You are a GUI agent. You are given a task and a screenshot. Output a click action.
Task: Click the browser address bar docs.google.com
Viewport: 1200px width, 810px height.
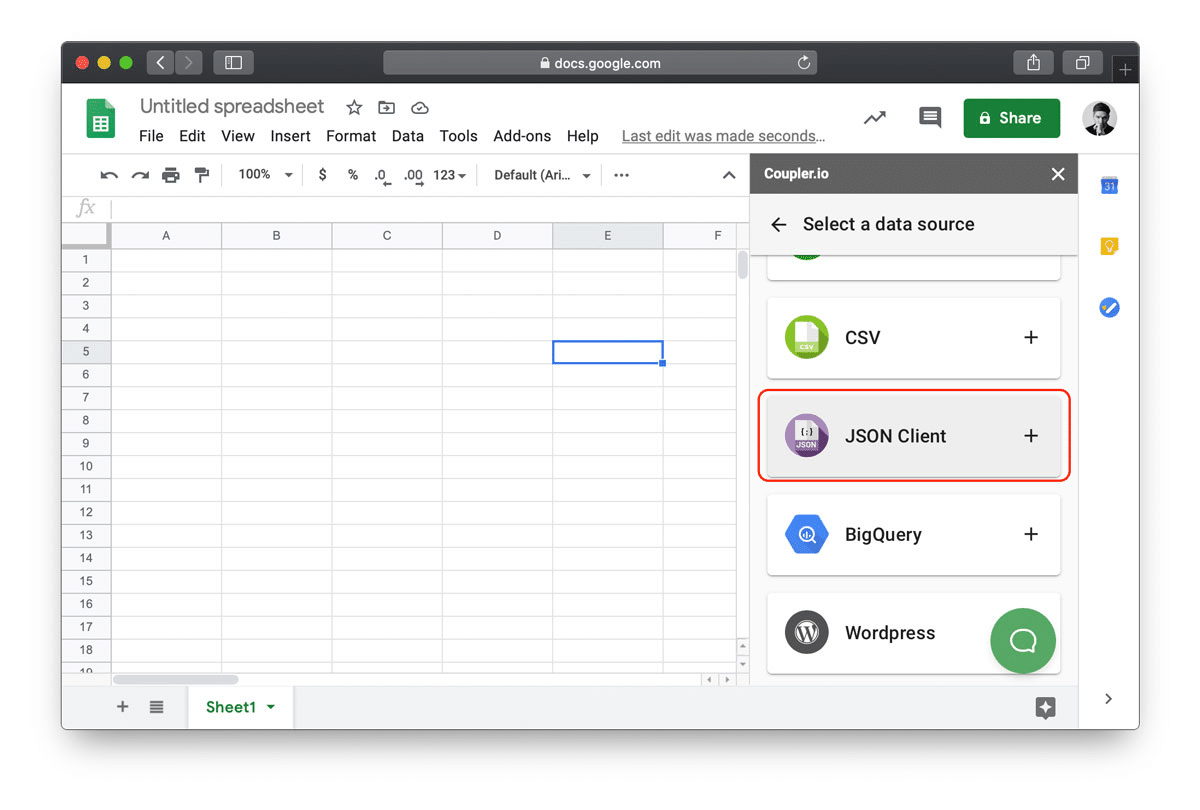click(600, 63)
